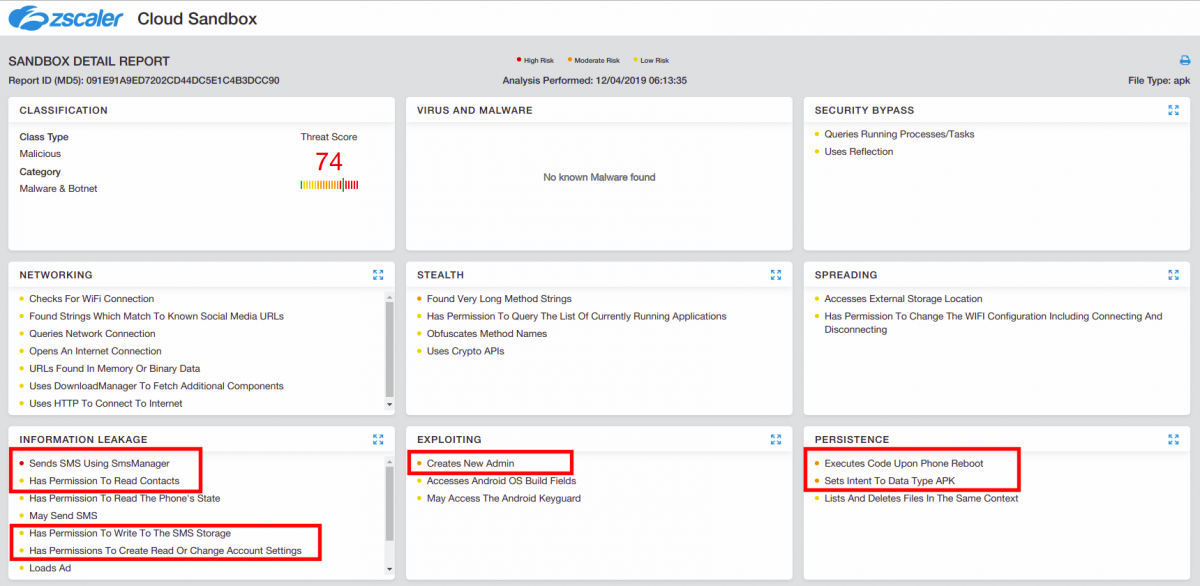Click 'Accesses External Storage Location' item

[x=903, y=299]
